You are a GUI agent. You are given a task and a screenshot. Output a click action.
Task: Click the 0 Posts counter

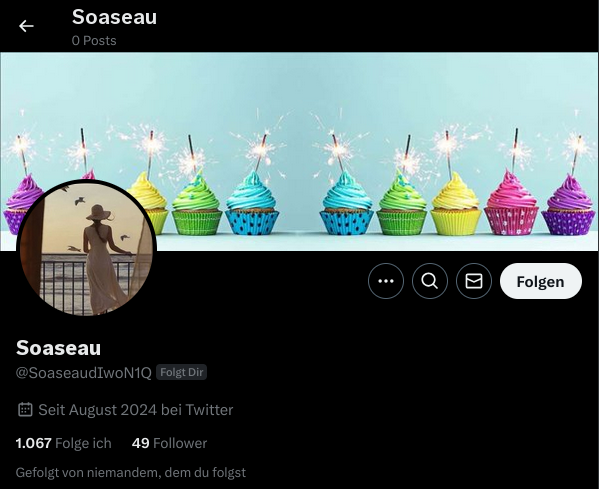(x=94, y=40)
